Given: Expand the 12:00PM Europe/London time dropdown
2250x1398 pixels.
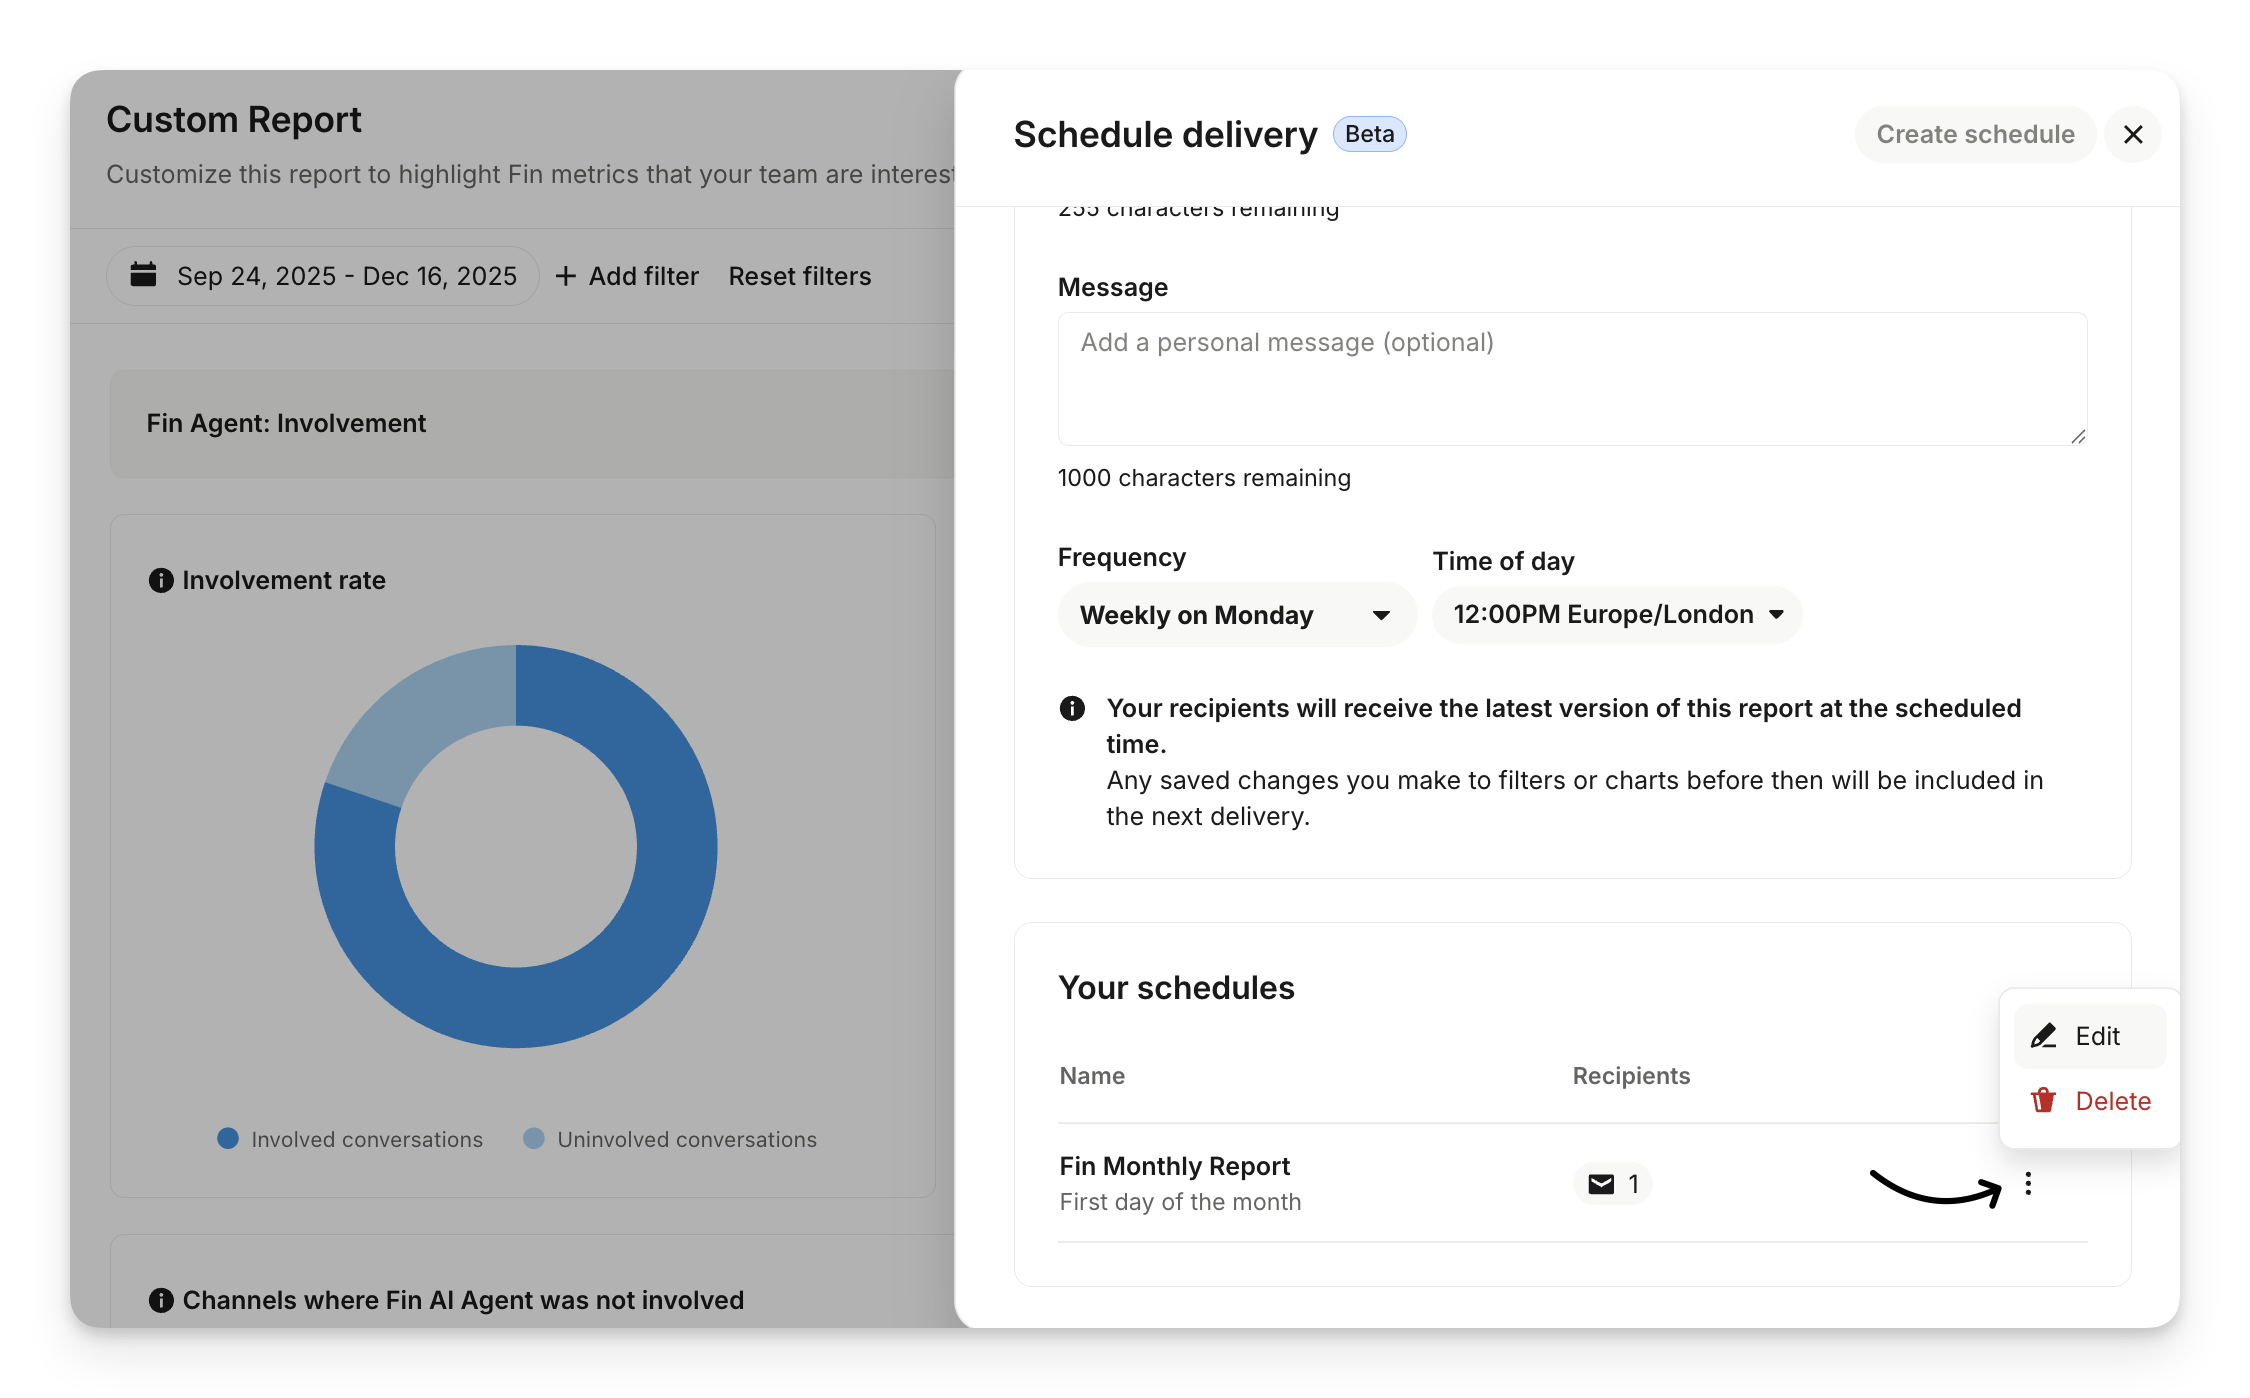Looking at the screenshot, I should coord(1616,615).
